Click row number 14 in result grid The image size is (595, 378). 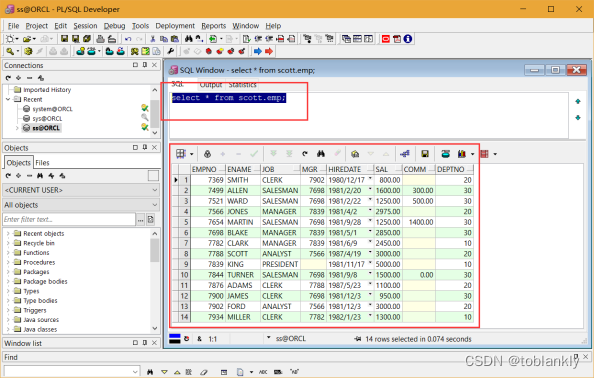tap(184, 317)
